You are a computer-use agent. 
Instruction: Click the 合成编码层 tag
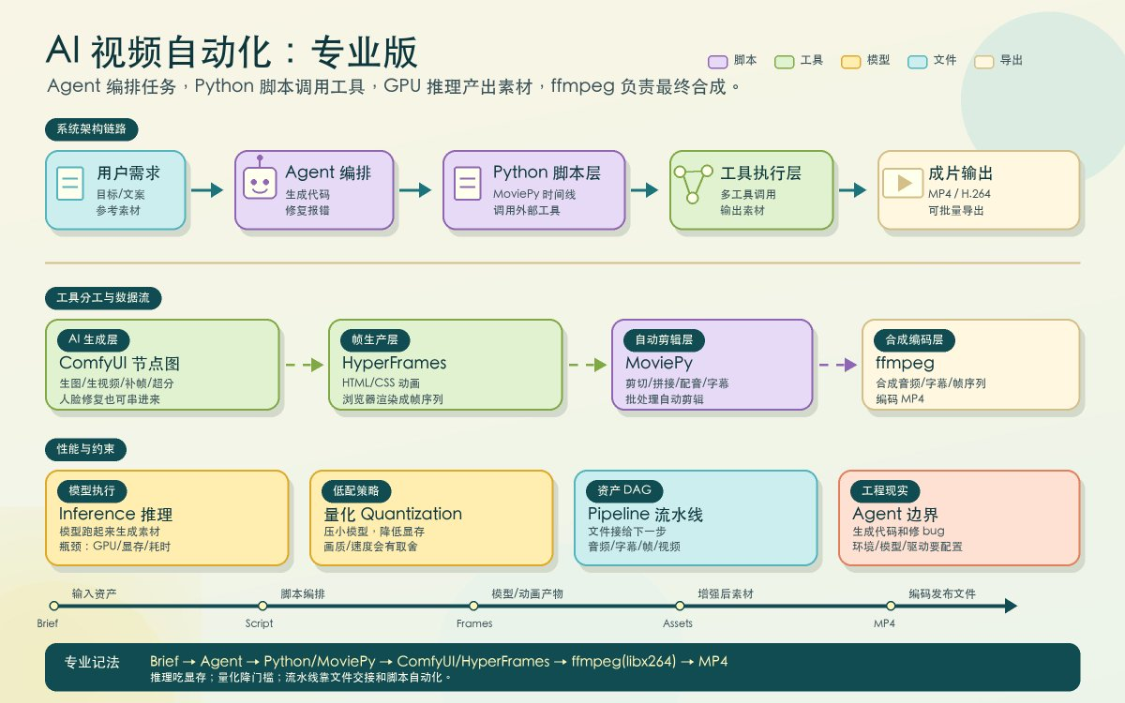pyautogui.click(x=914, y=339)
